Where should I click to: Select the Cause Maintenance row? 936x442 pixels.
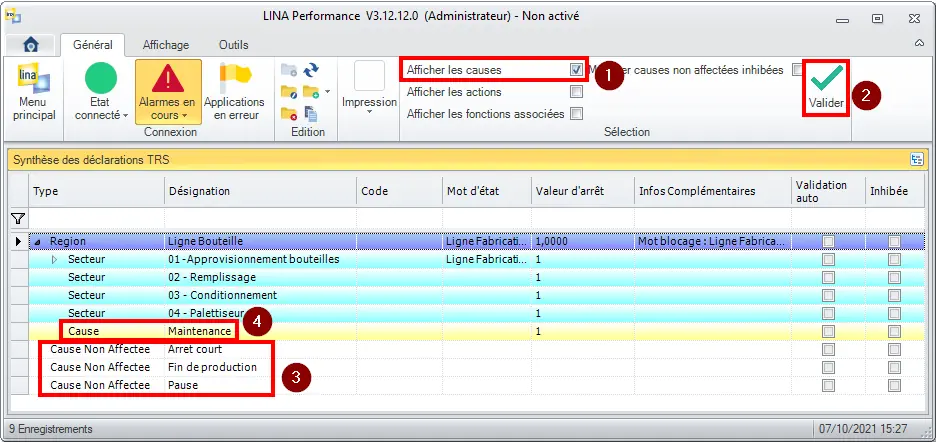click(200, 331)
